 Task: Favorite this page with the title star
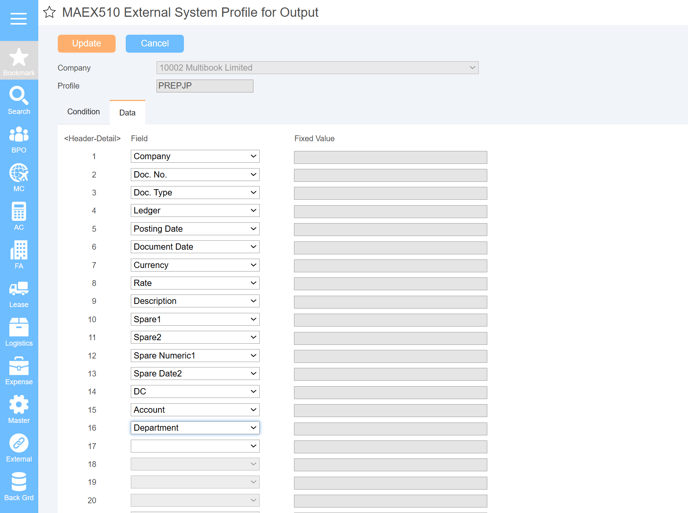pos(49,12)
